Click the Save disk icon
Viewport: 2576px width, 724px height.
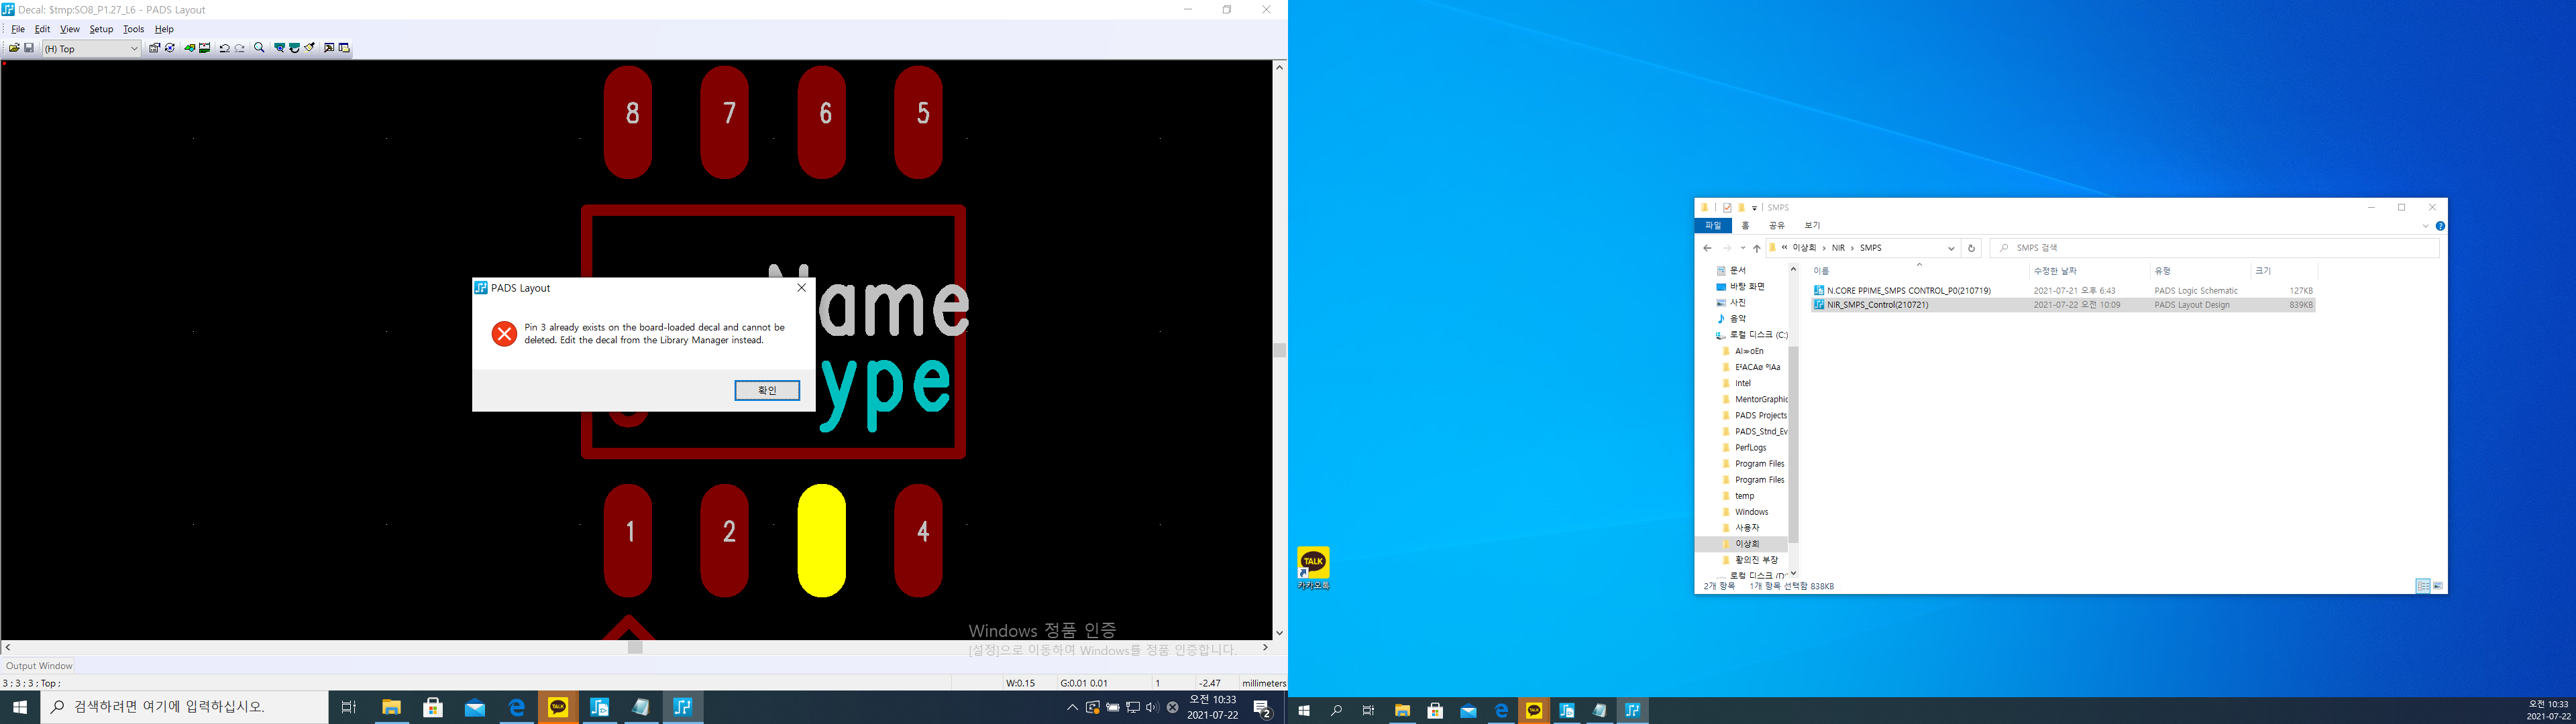[29, 48]
